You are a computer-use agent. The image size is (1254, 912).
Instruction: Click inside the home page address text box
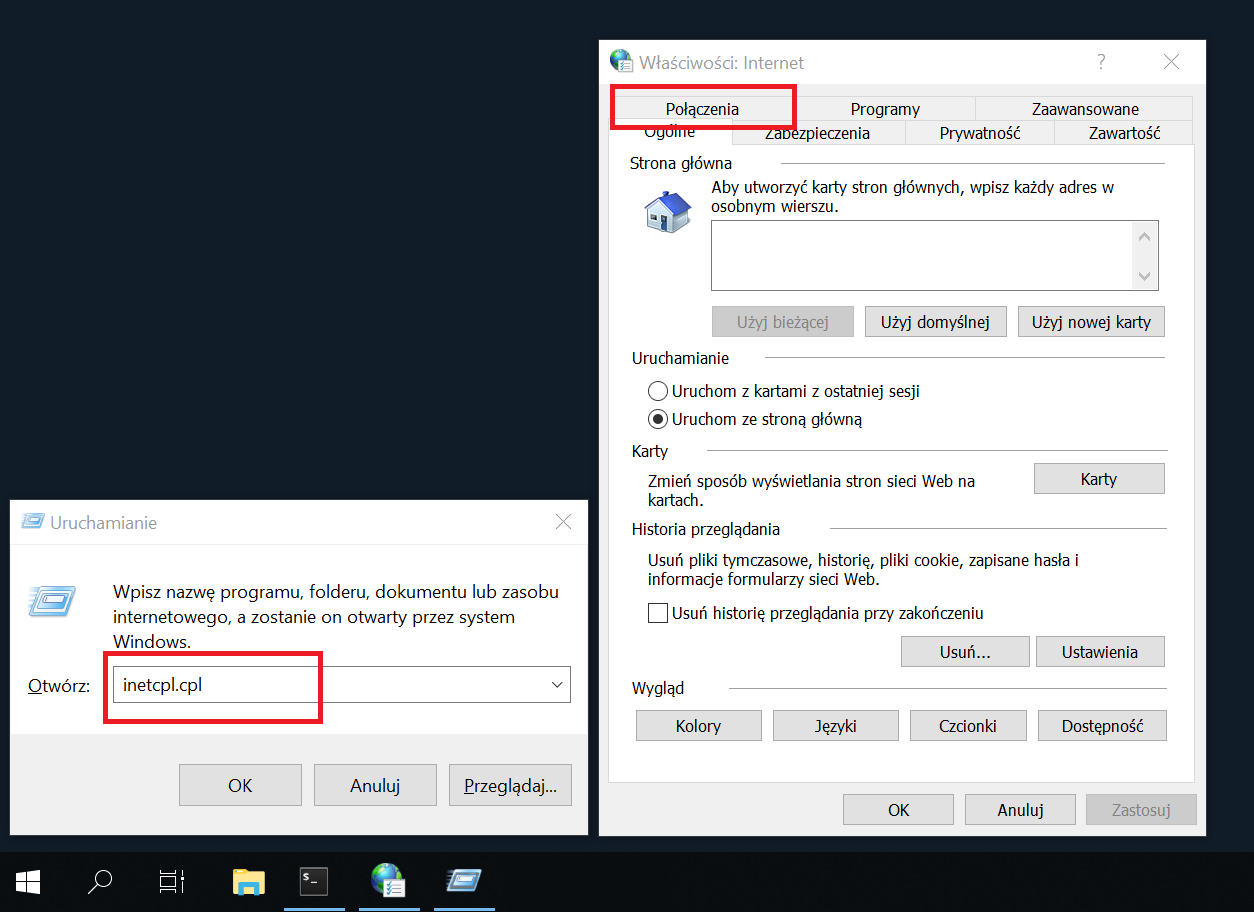tap(920, 255)
